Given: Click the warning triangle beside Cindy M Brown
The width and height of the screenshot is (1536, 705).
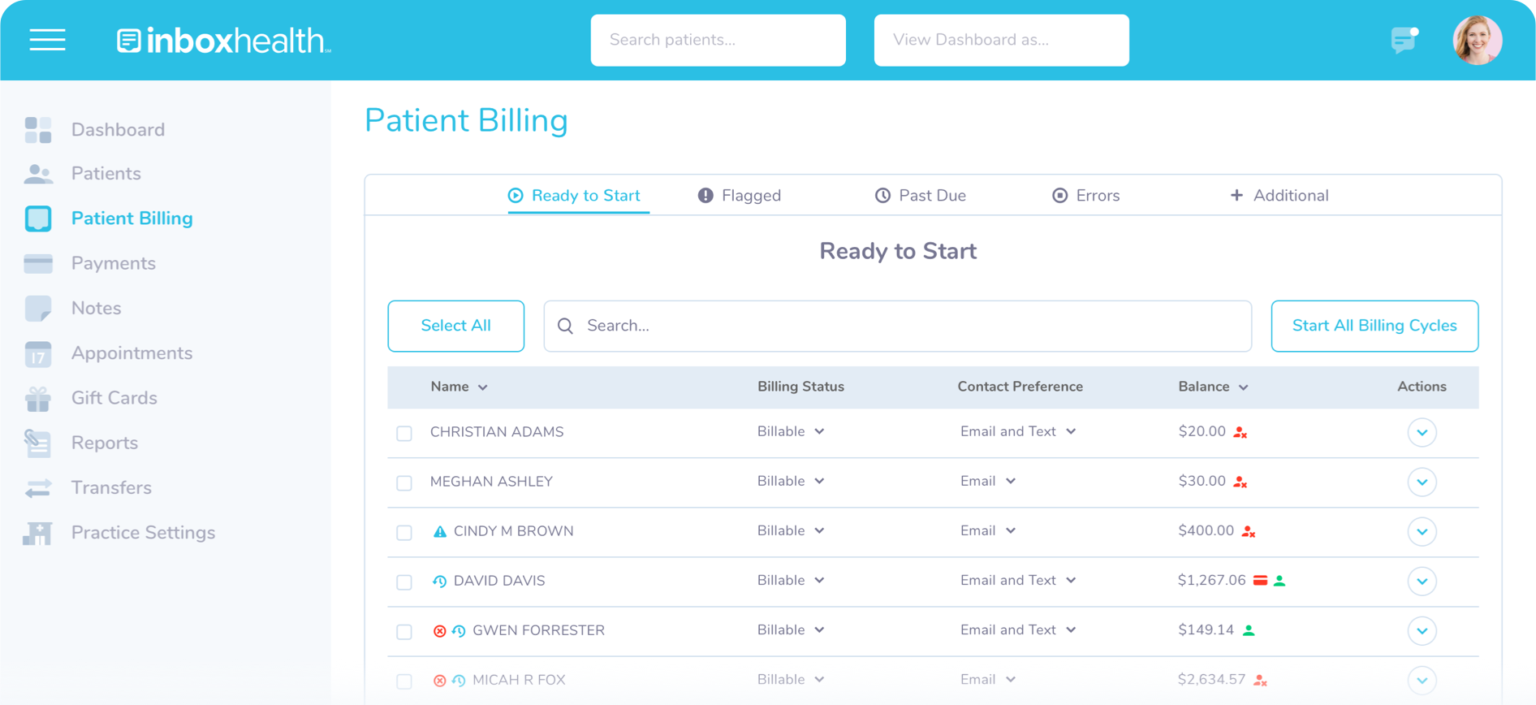Looking at the screenshot, I should [x=440, y=531].
